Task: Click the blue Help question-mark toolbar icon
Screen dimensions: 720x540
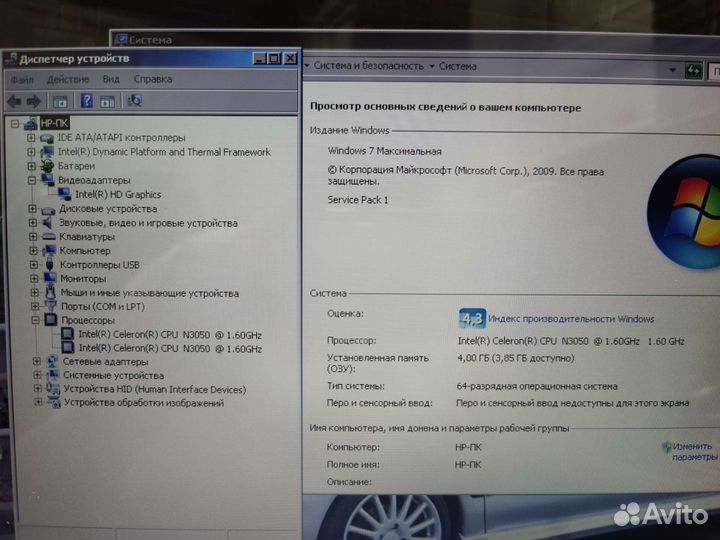Action: tap(86, 101)
